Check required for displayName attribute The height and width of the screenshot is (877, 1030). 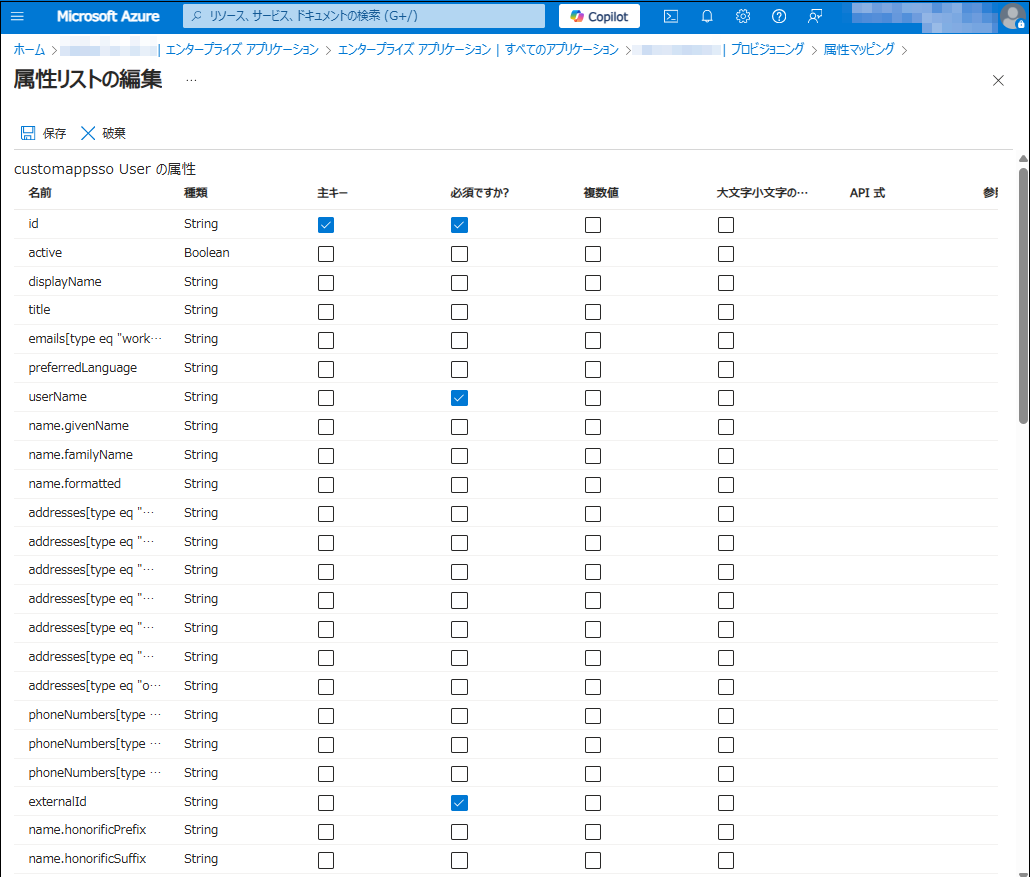[459, 282]
